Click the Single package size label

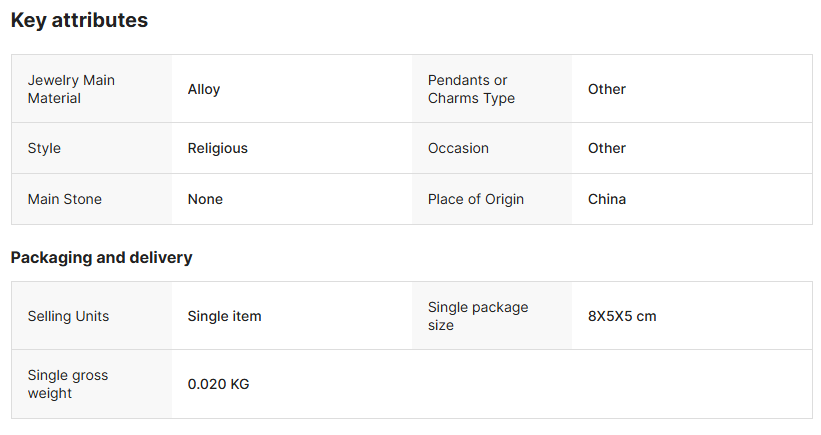[x=477, y=316]
